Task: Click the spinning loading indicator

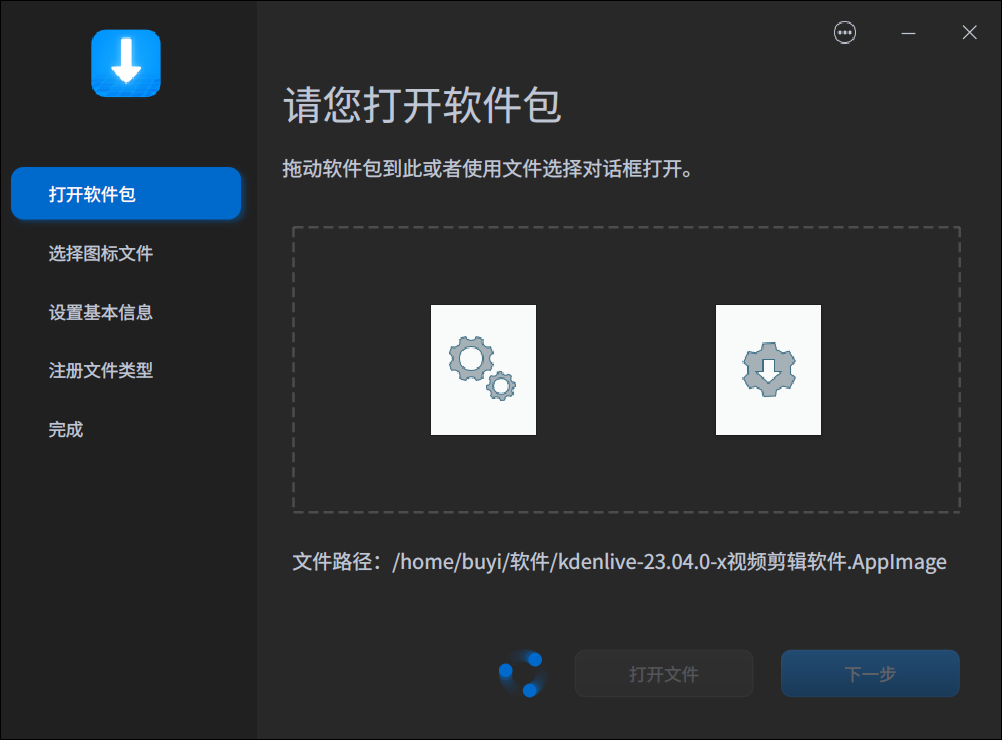Action: (521, 673)
